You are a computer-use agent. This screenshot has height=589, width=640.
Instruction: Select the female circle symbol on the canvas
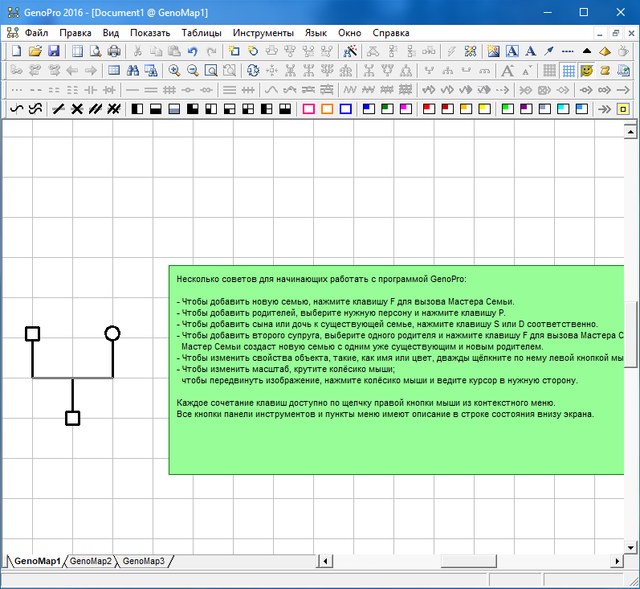pos(112,333)
